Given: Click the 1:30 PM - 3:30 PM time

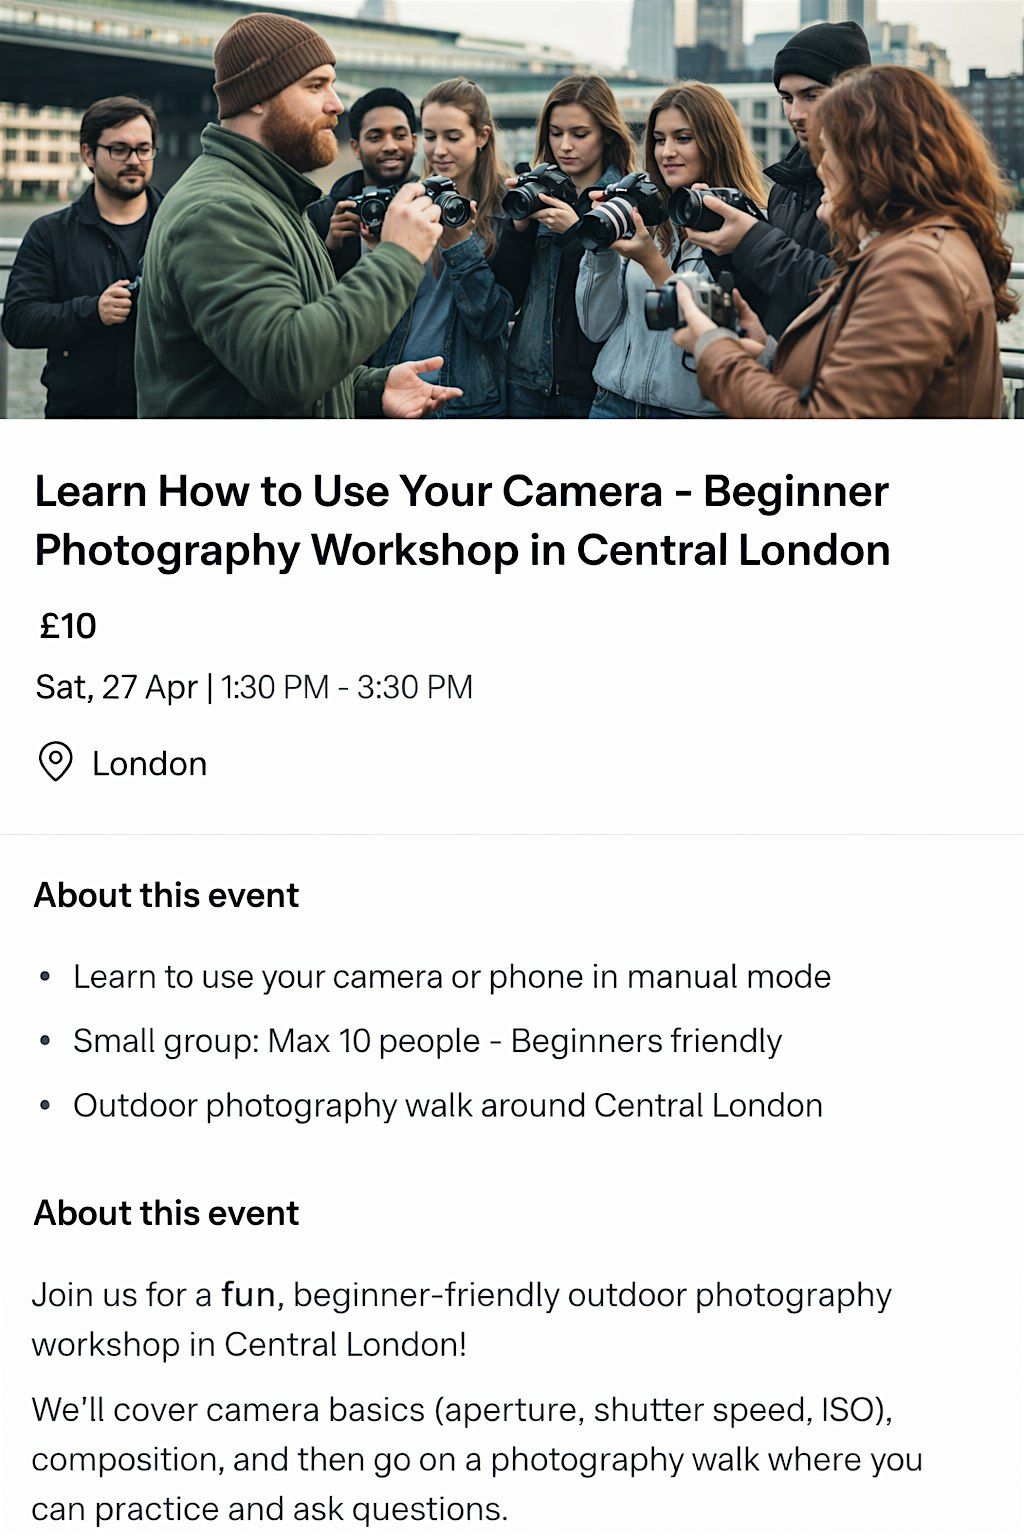Looking at the screenshot, I should tap(346, 687).
